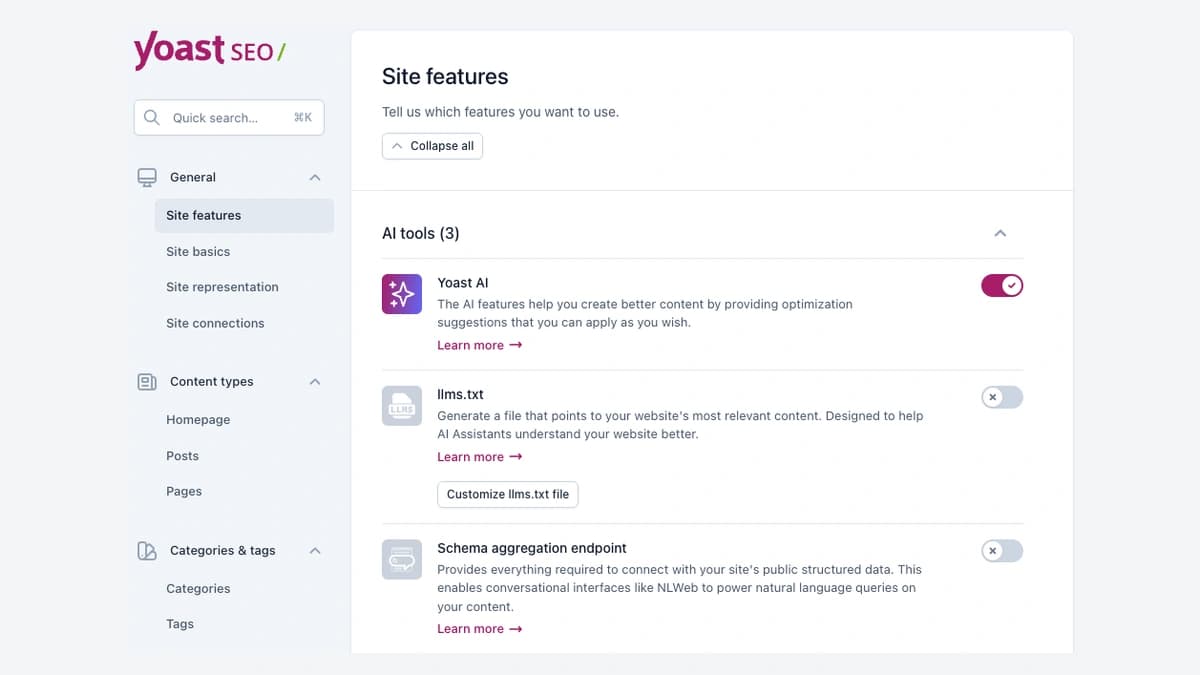Click the Schema aggregation endpoint icon
The image size is (1200, 675).
tap(402, 559)
